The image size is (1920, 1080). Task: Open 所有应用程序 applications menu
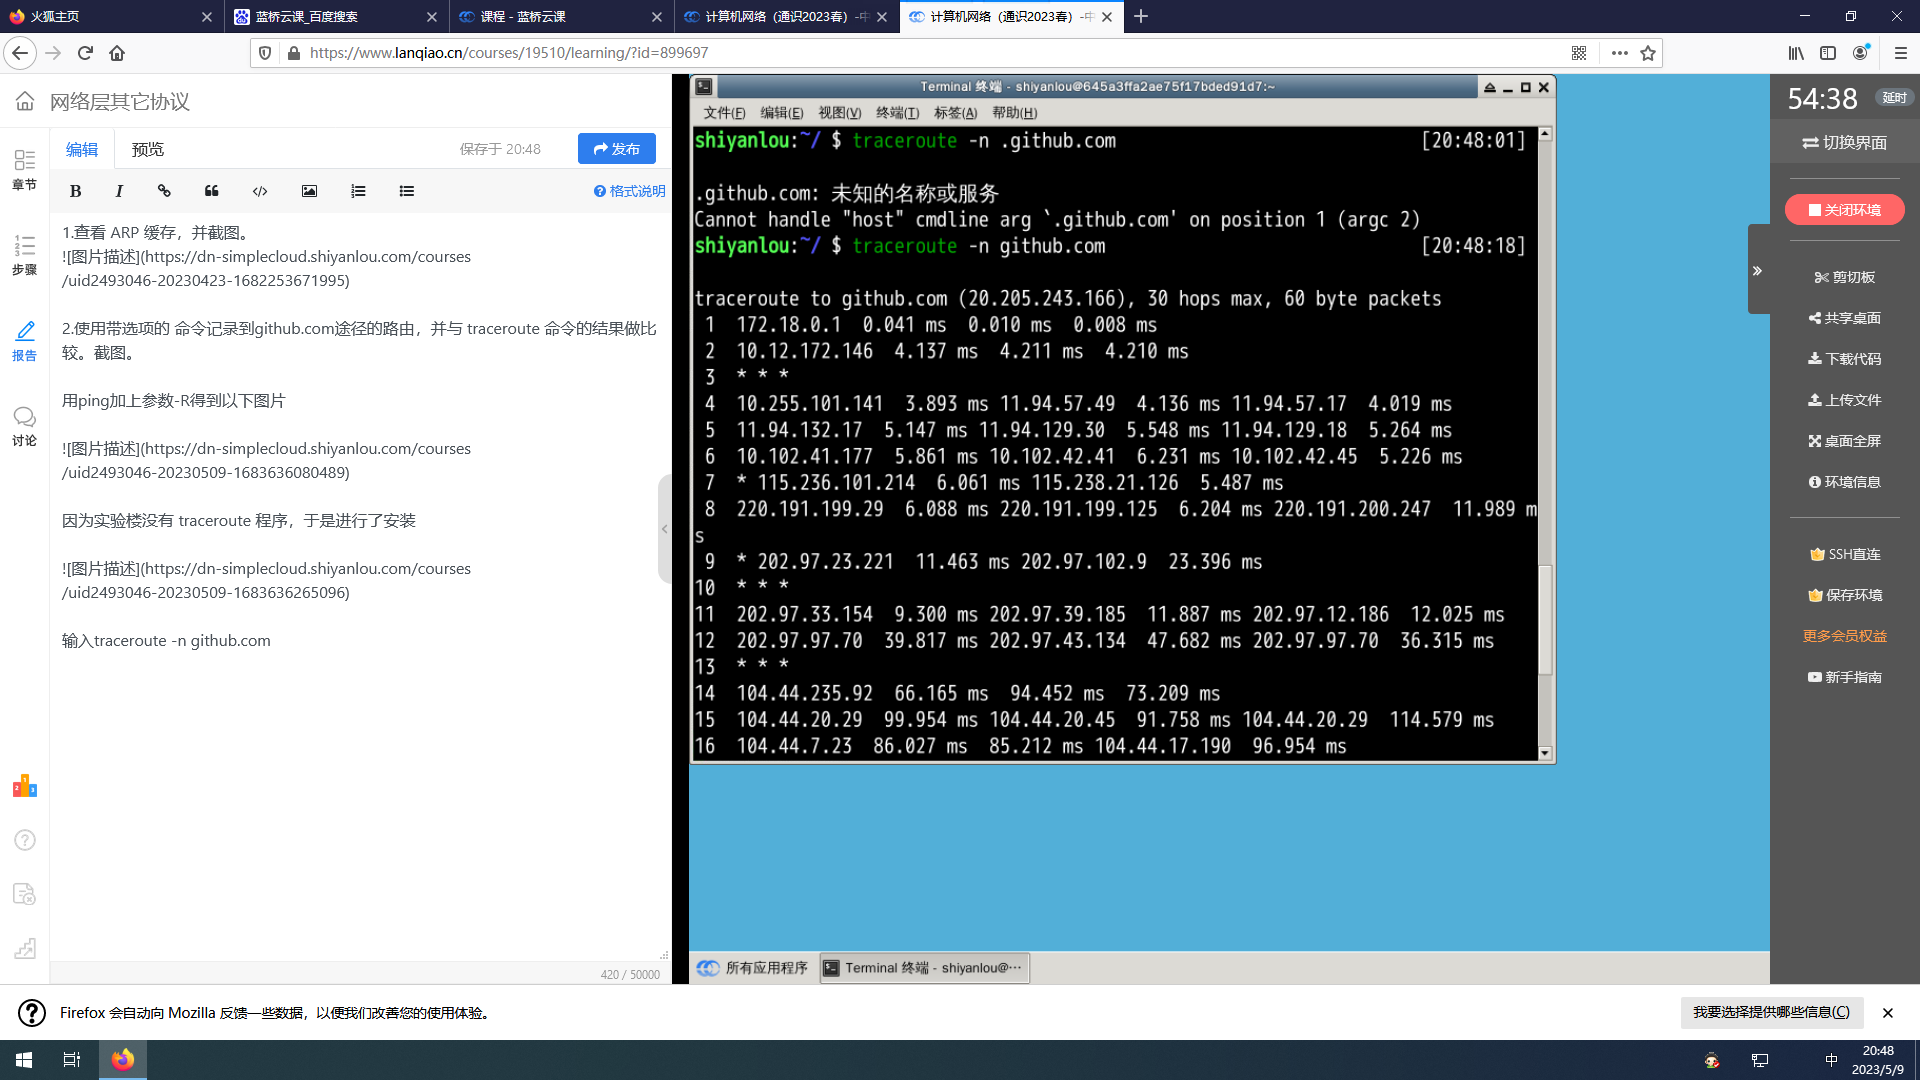pos(753,968)
